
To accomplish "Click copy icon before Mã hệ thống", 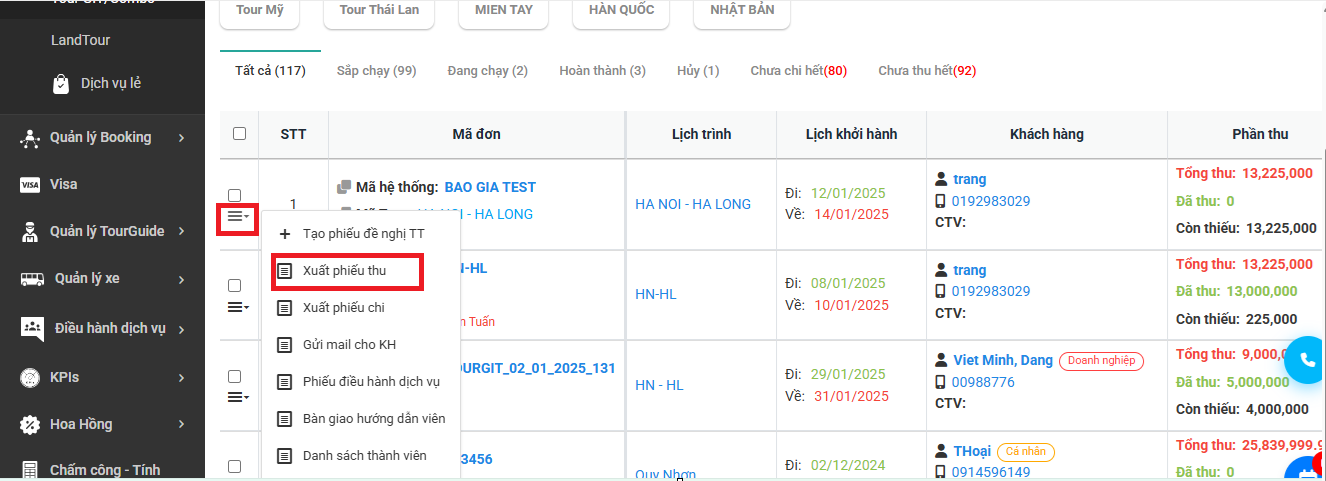I will click(x=344, y=187).
